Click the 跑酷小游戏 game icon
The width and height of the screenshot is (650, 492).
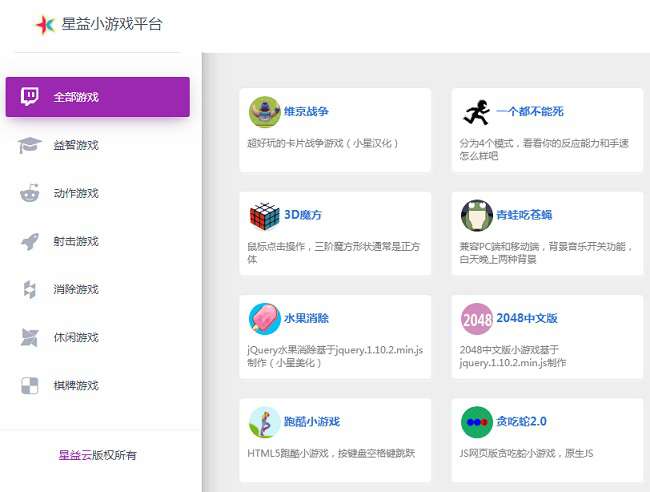[264, 422]
